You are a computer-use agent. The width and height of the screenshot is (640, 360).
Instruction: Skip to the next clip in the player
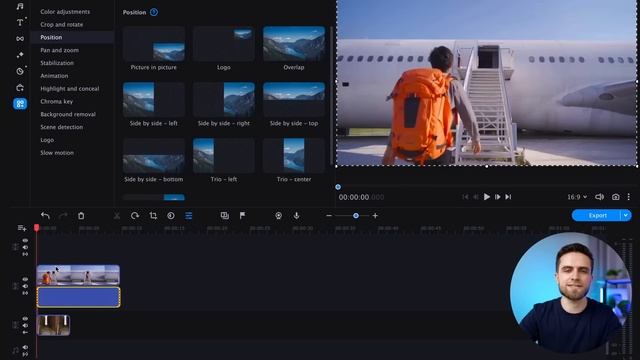click(x=508, y=197)
